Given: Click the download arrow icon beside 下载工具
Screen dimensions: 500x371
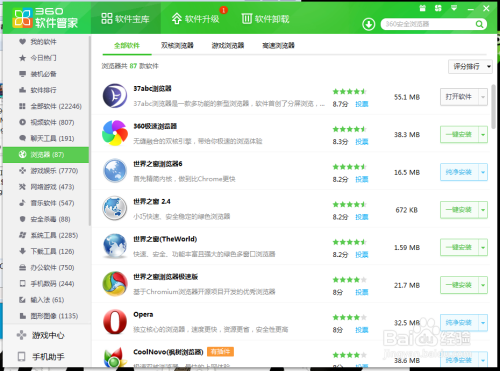Looking at the screenshot, I should (22, 251).
